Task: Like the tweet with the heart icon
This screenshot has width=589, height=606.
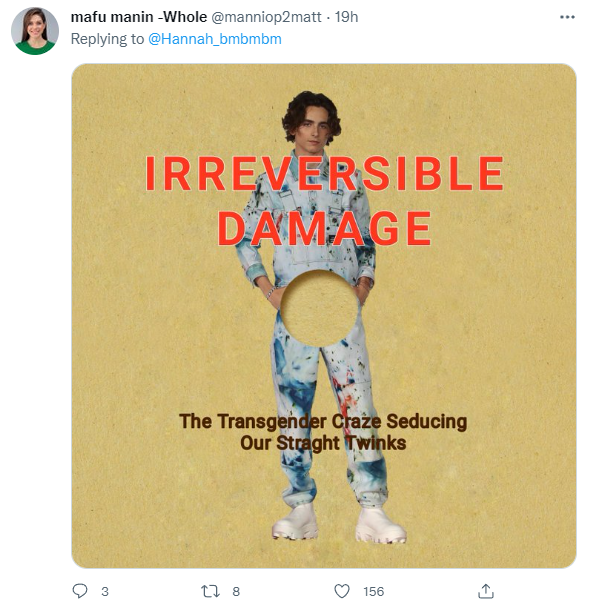Action: tap(342, 591)
